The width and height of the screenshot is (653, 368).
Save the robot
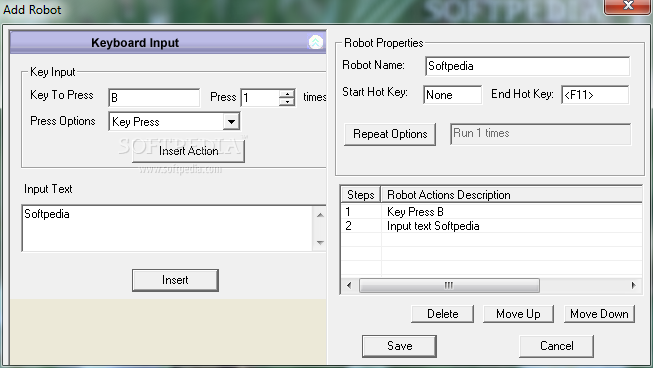tap(399, 346)
